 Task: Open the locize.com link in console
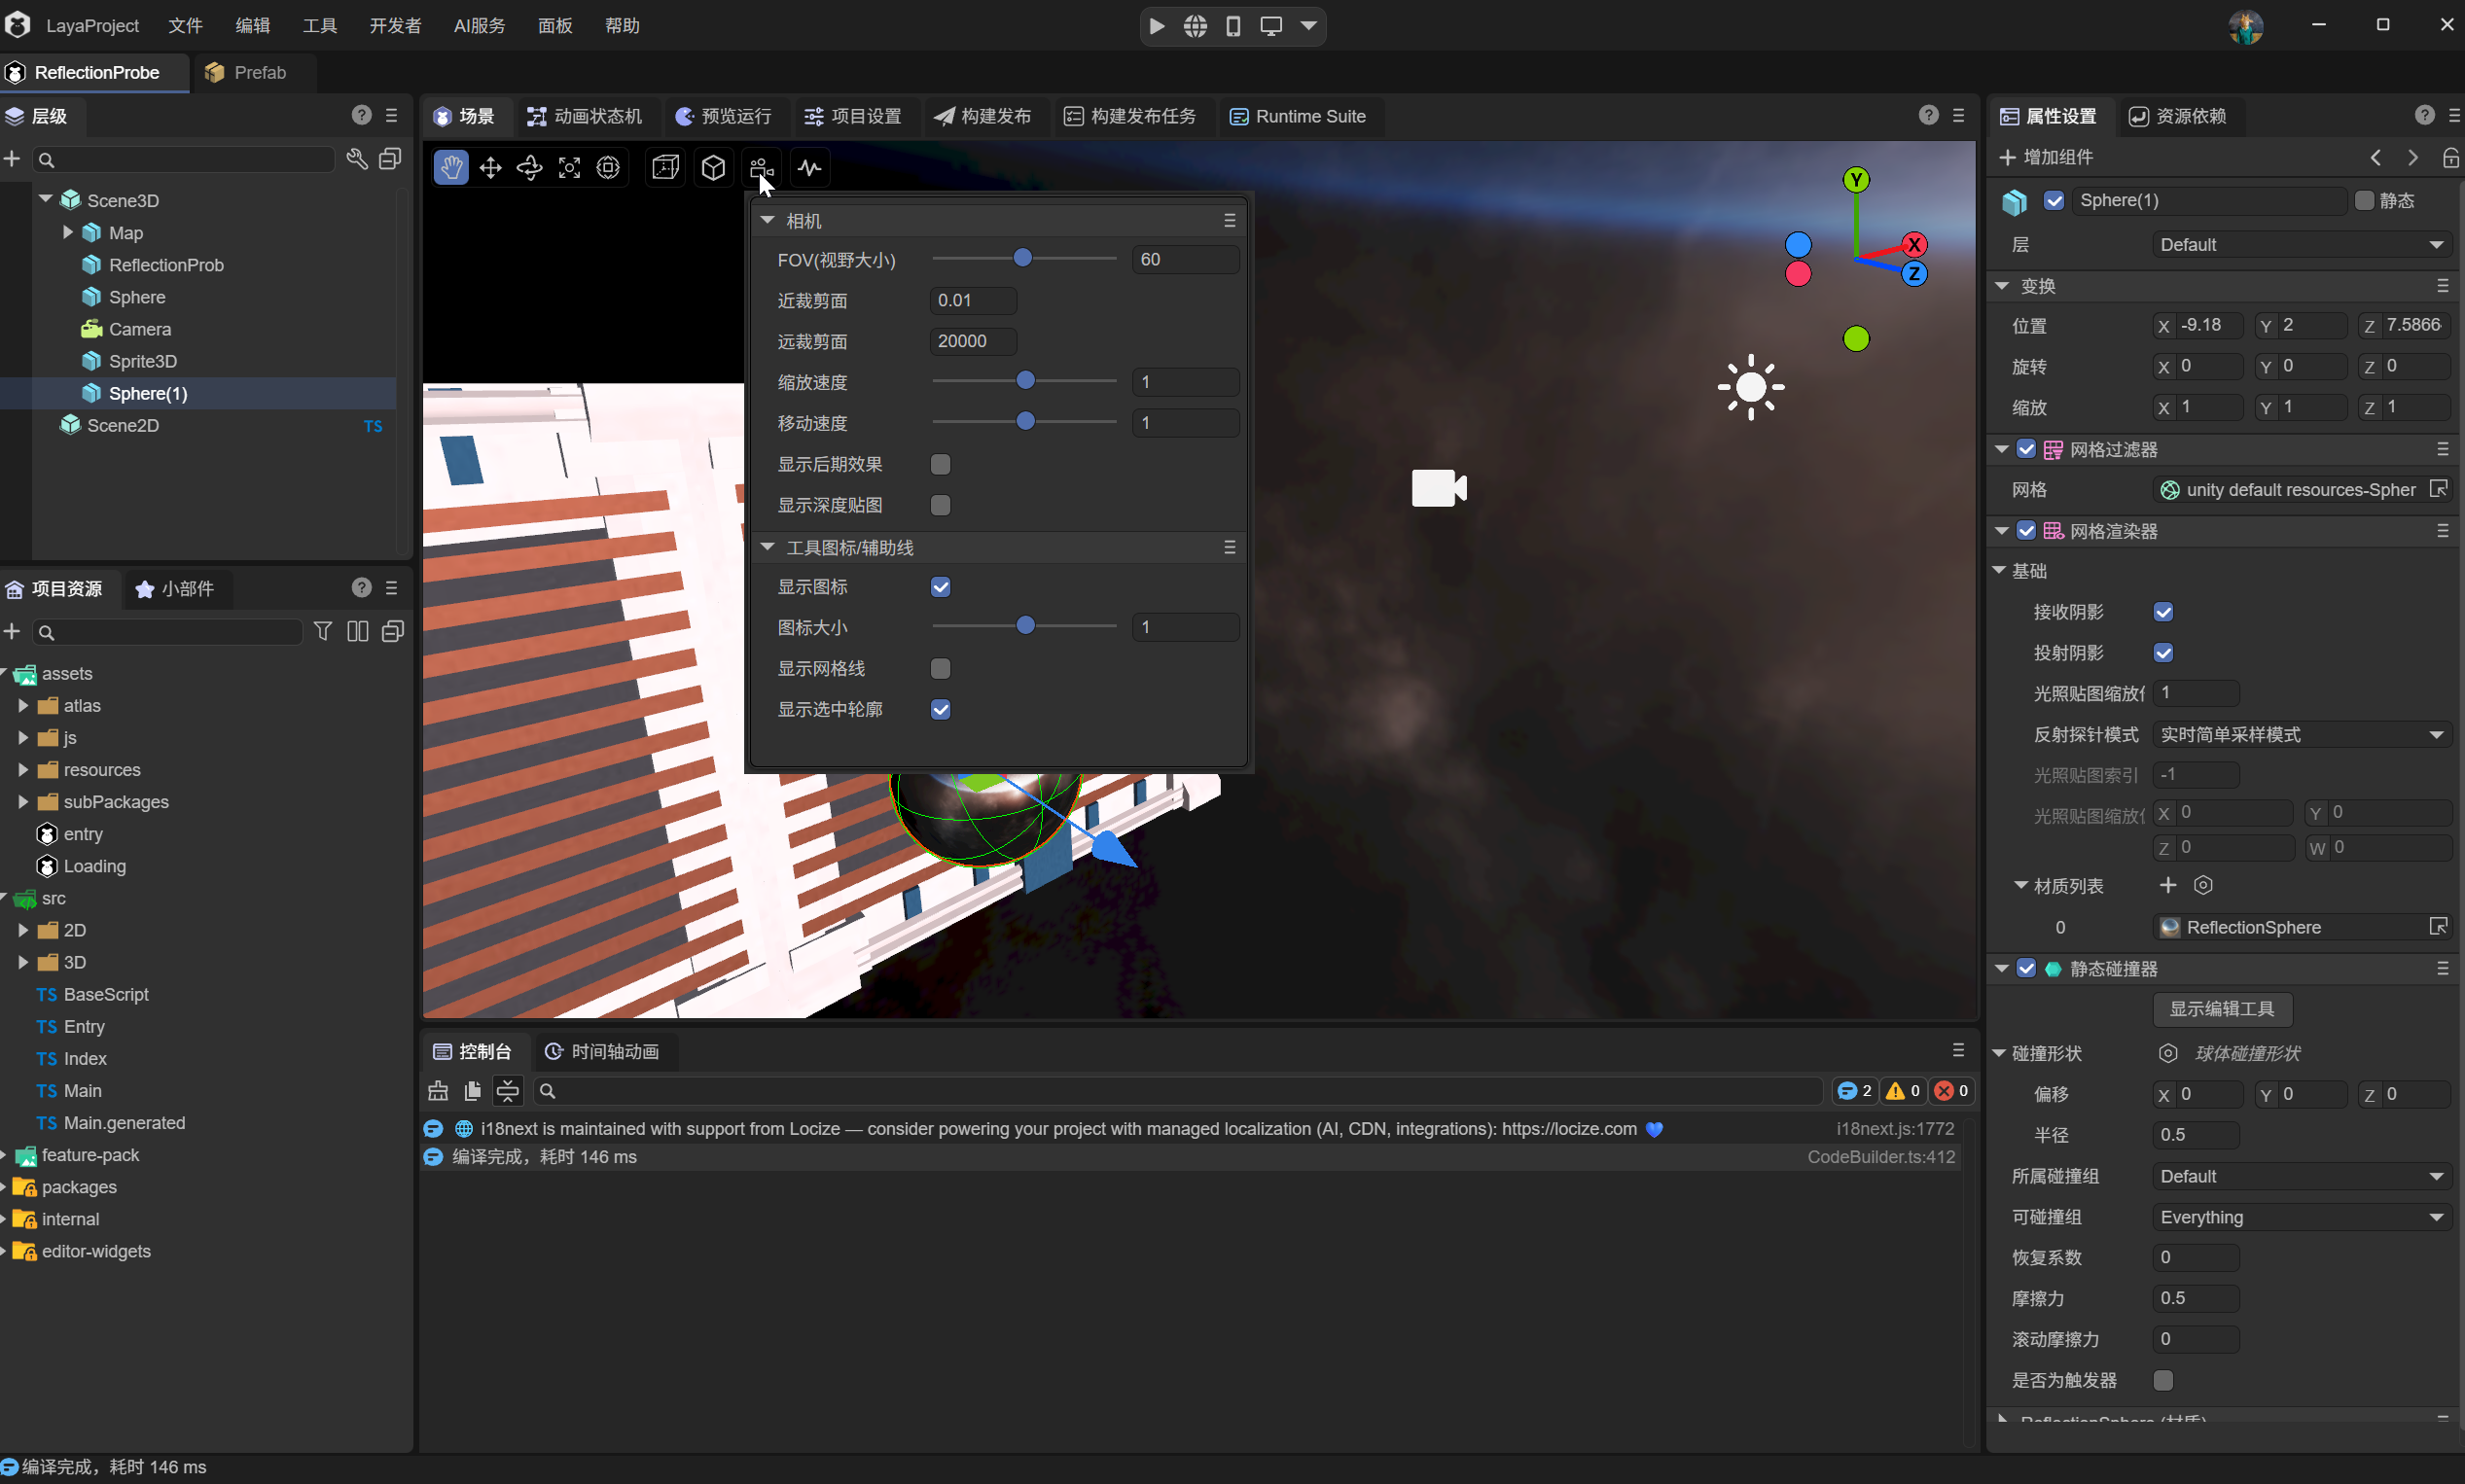click(1569, 1128)
